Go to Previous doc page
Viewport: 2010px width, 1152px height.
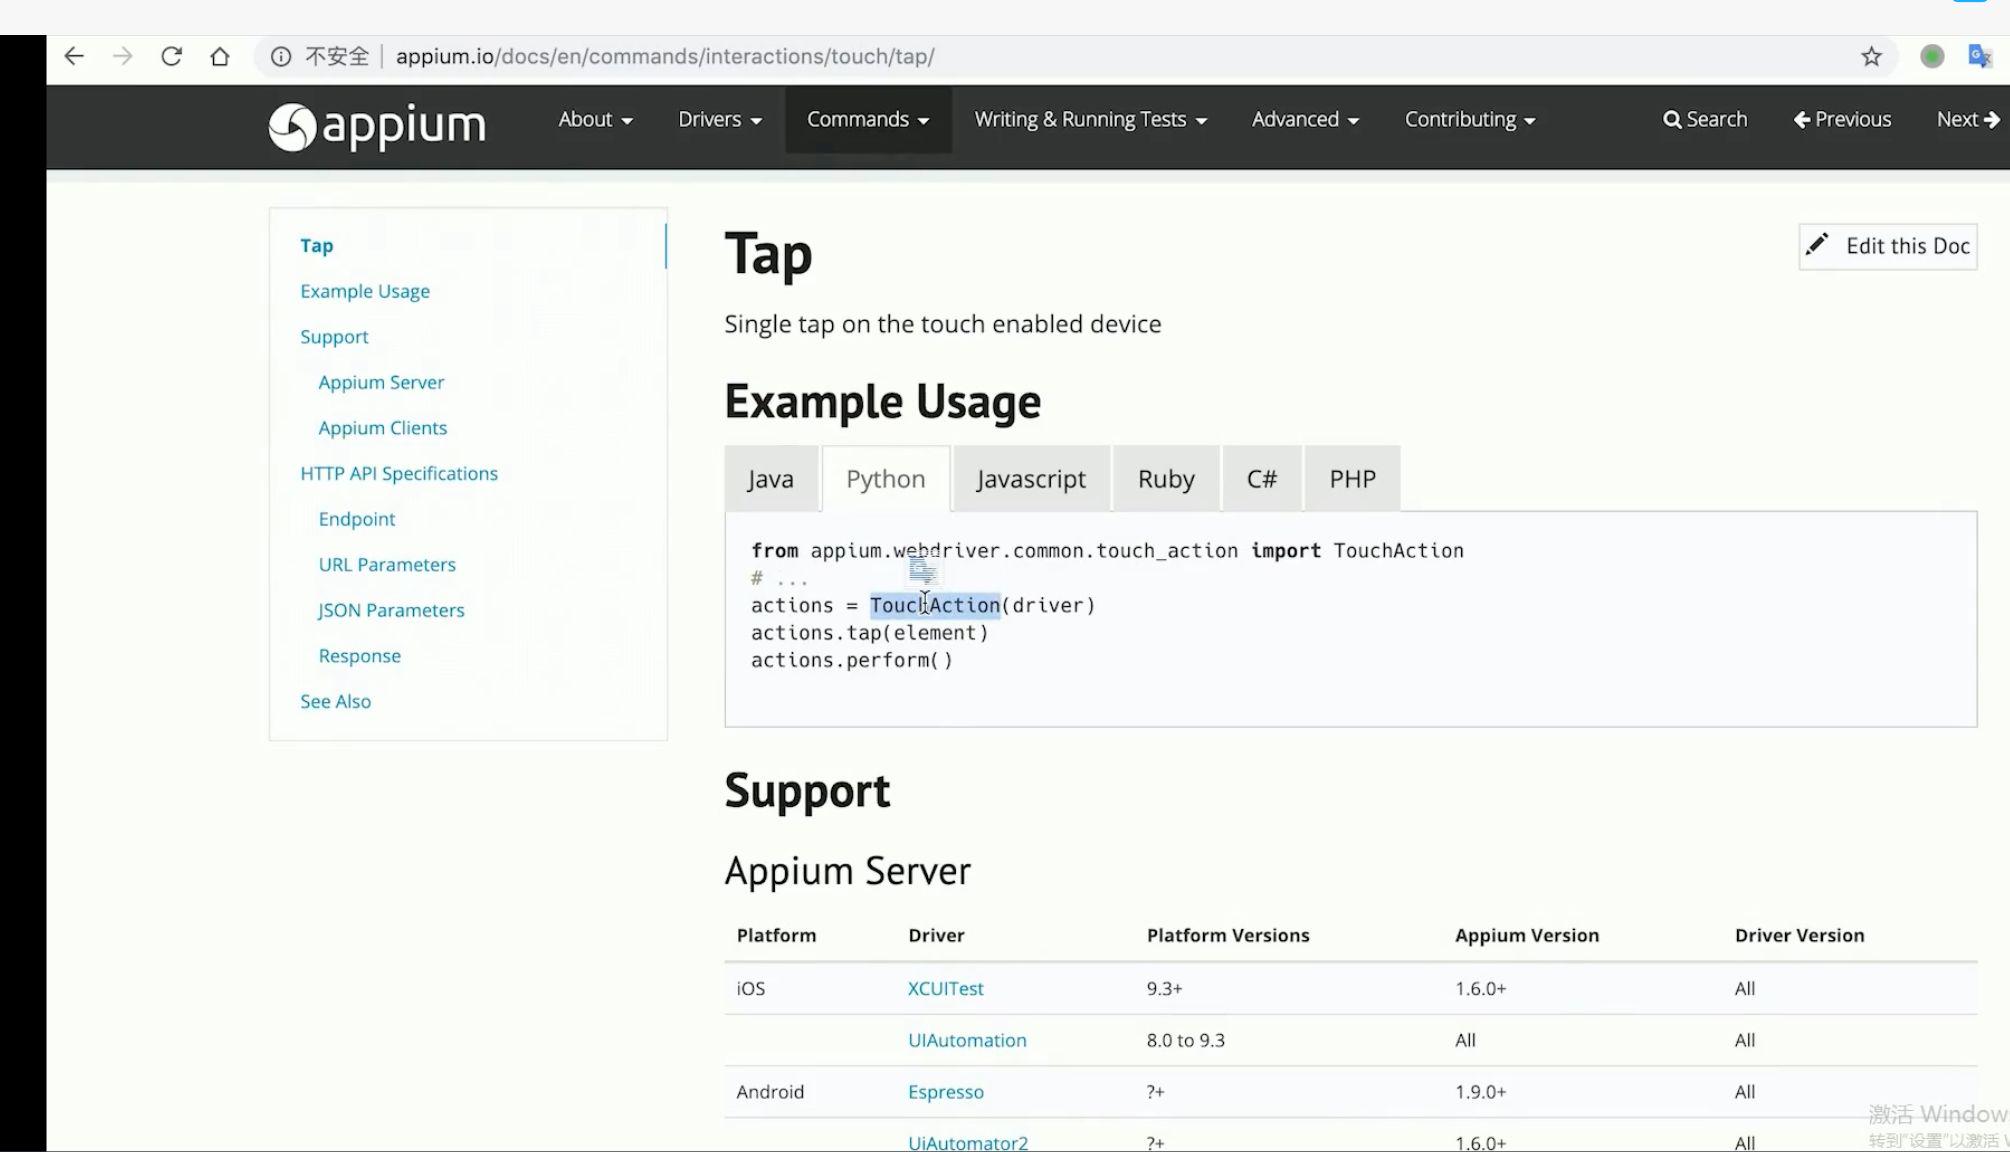pyautogui.click(x=1842, y=119)
